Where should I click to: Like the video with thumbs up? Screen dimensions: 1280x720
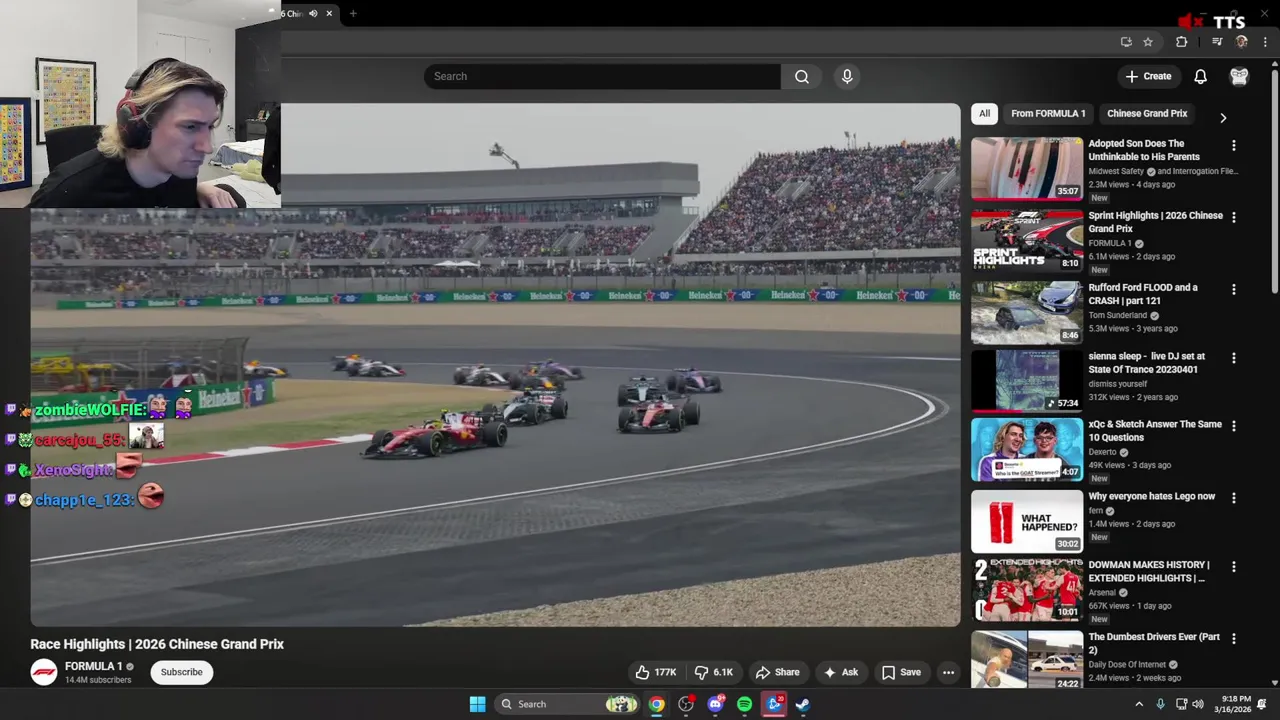pos(655,672)
